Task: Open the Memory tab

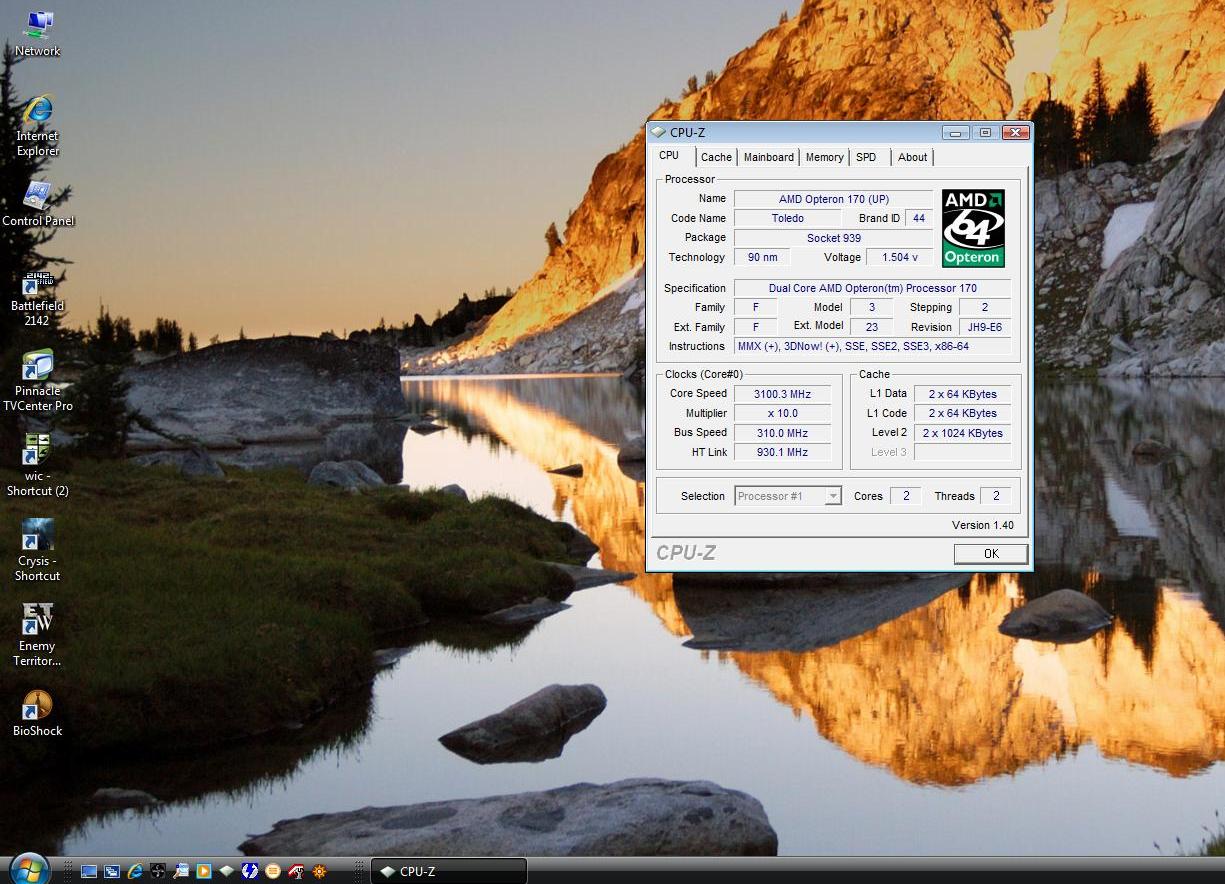Action: point(824,157)
